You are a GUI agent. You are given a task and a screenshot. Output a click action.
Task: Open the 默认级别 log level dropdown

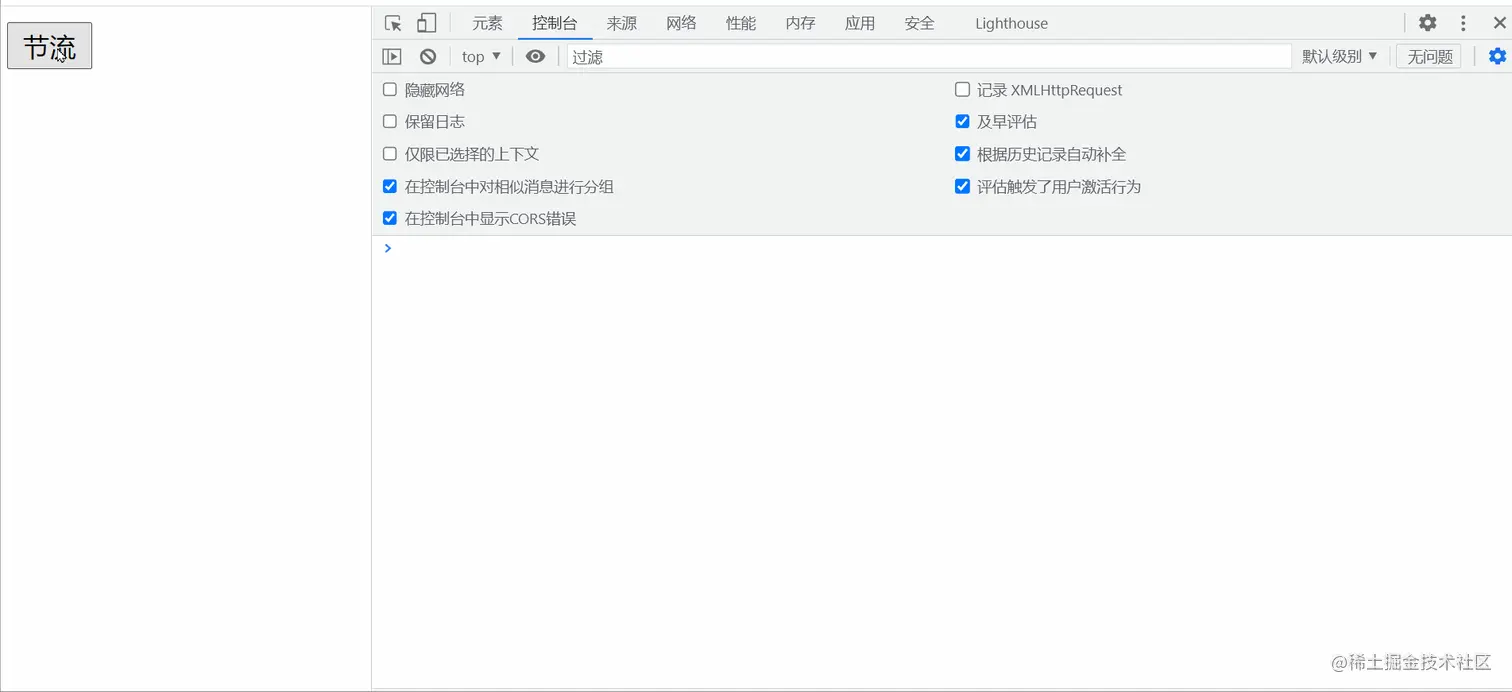tap(1340, 56)
